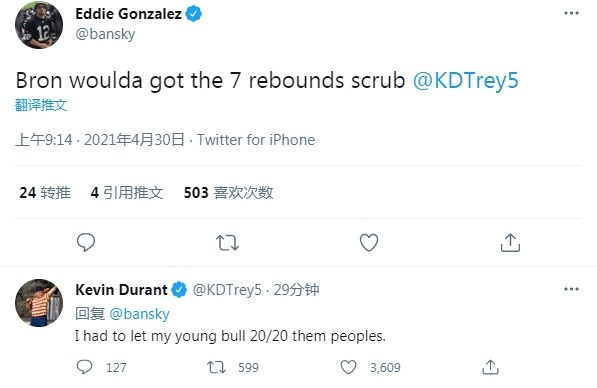This screenshot has width=597, height=388.
Task: View the 503 喜欢次数 likes list
Action: (228, 193)
